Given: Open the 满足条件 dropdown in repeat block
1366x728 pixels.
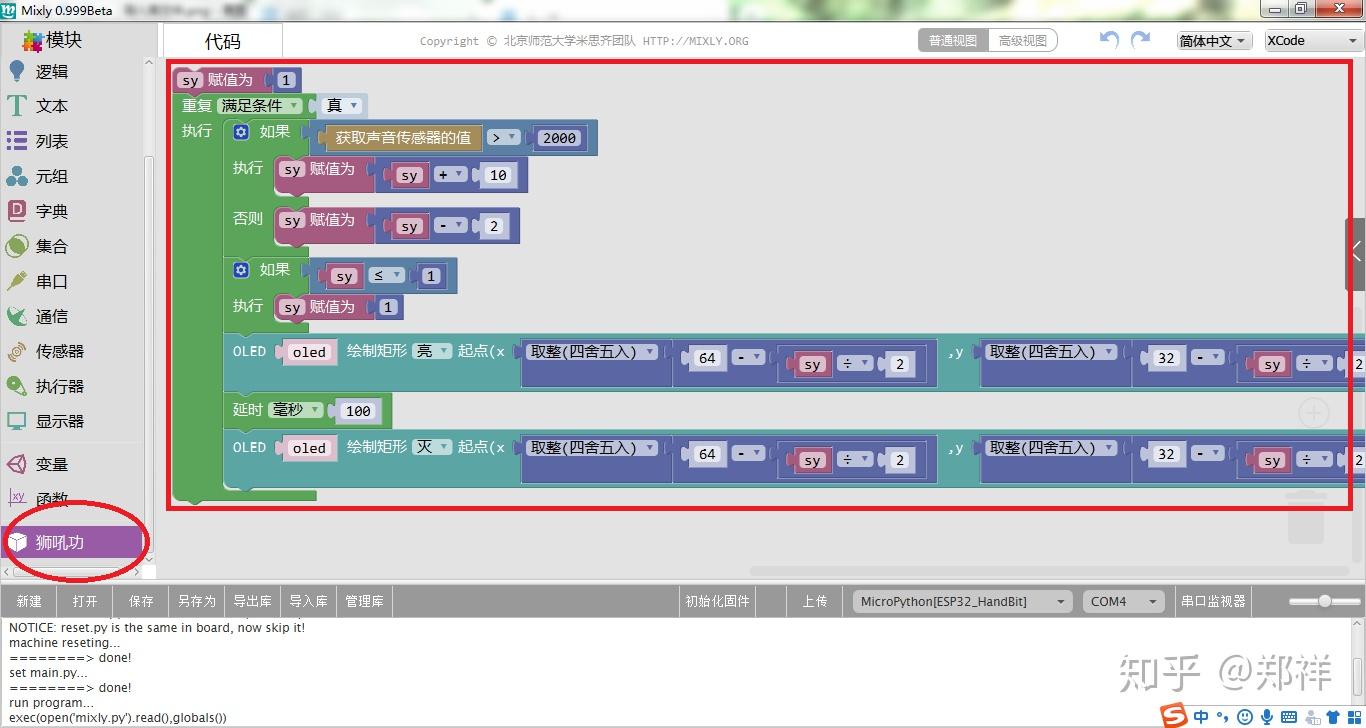Looking at the screenshot, I should click(x=260, y=105).
